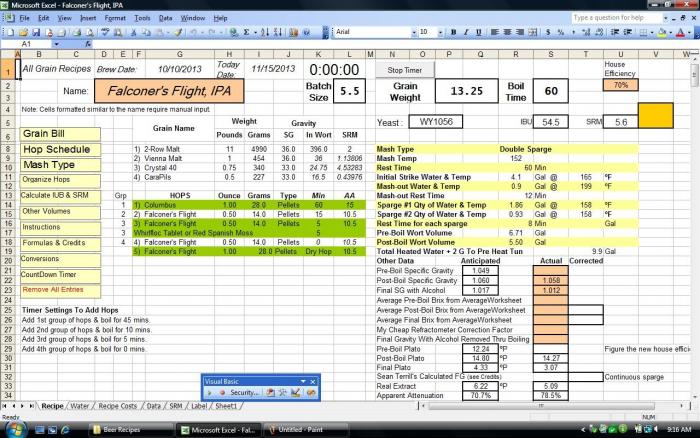
Task: Switch to the Water sheet tab
Action: click(79, 406)
